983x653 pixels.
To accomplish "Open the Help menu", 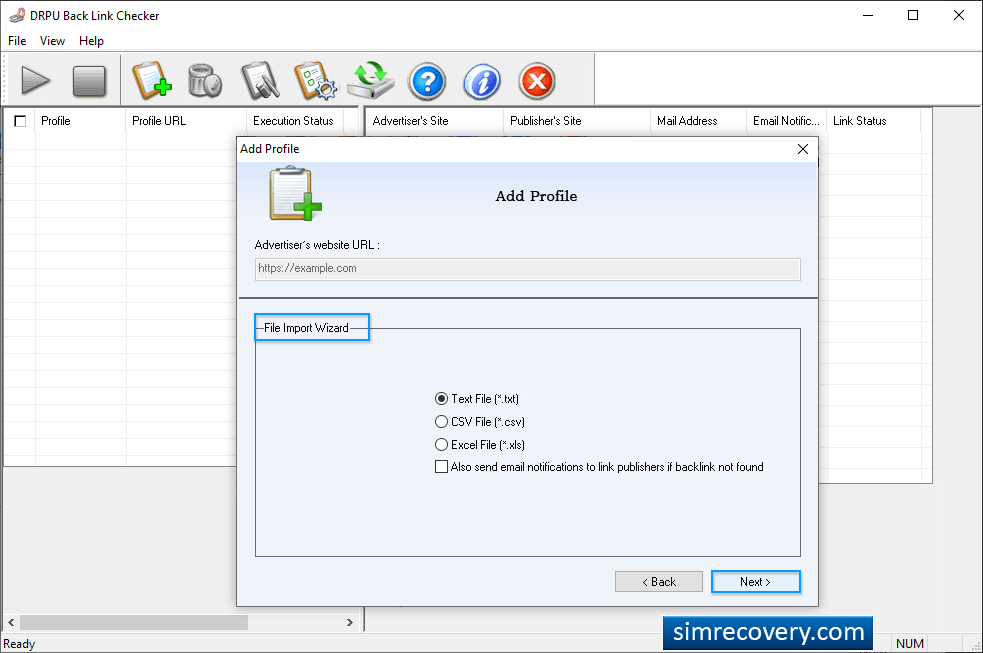I will pyautogui.click(x=91, y=41).
